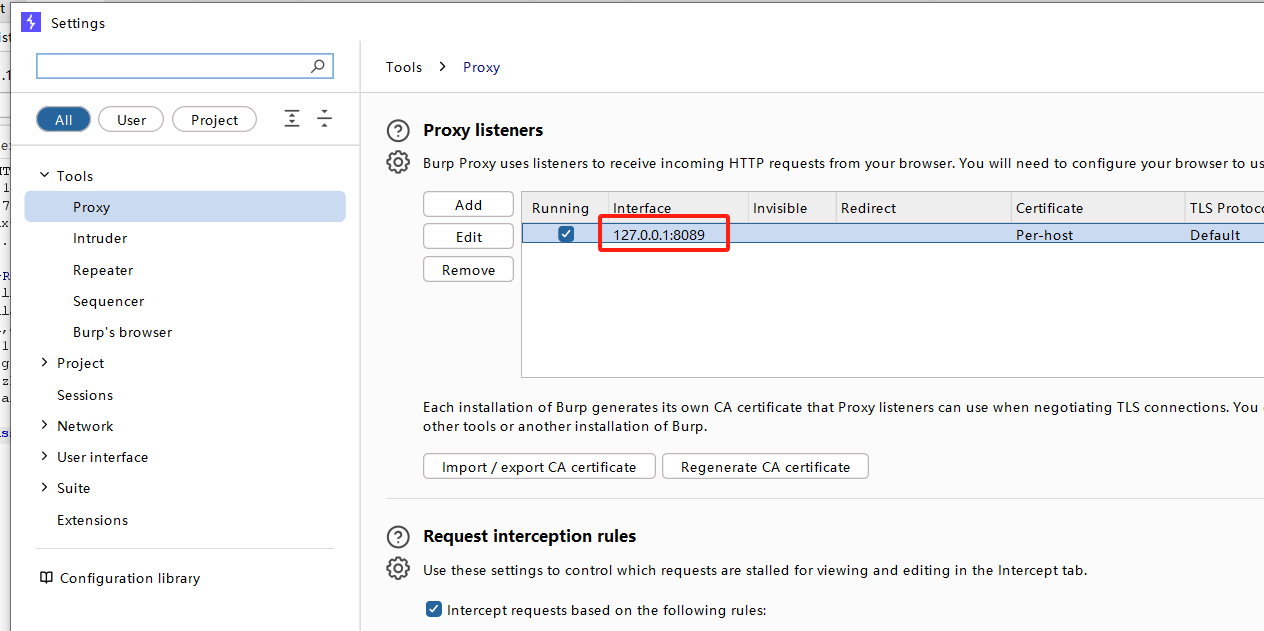Add a new proxy listener
This screenshot has height=631, width=1264.
(468, 204)
